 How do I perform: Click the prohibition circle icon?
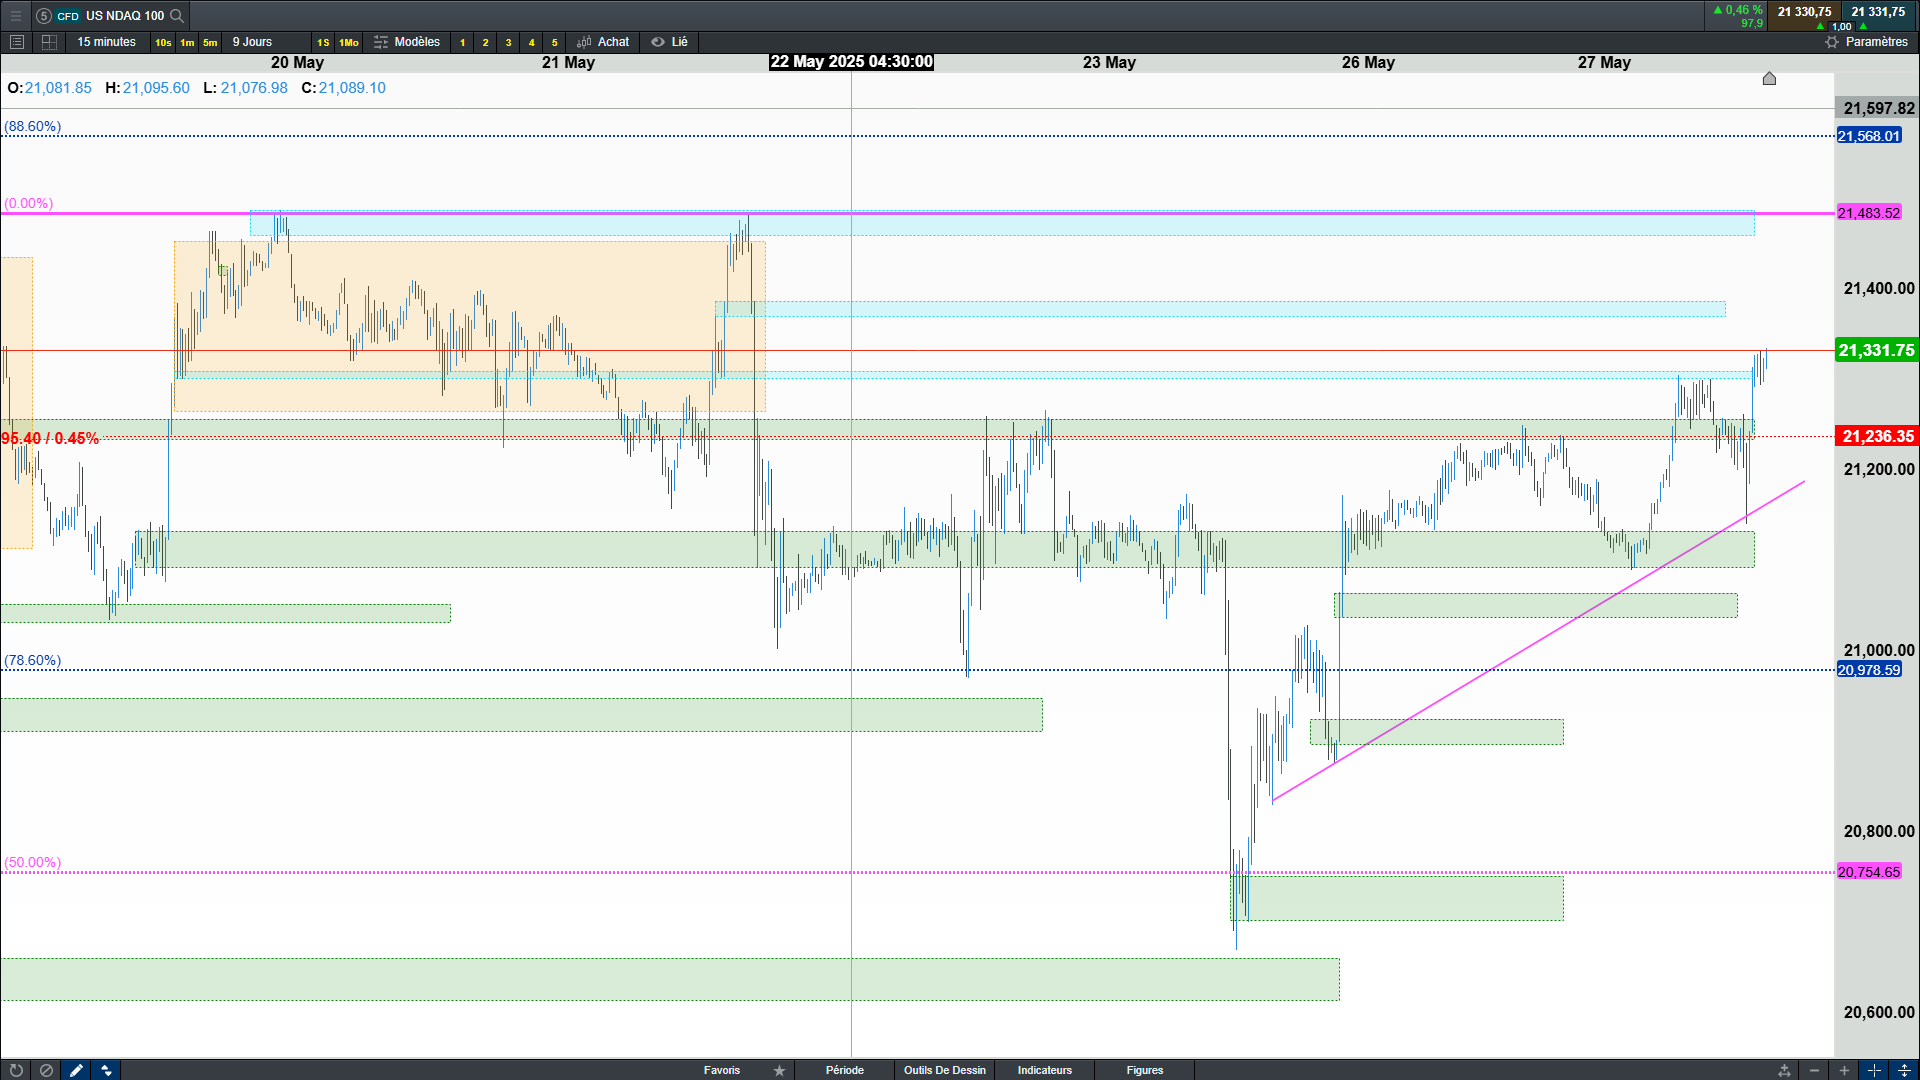(46, 1070)
